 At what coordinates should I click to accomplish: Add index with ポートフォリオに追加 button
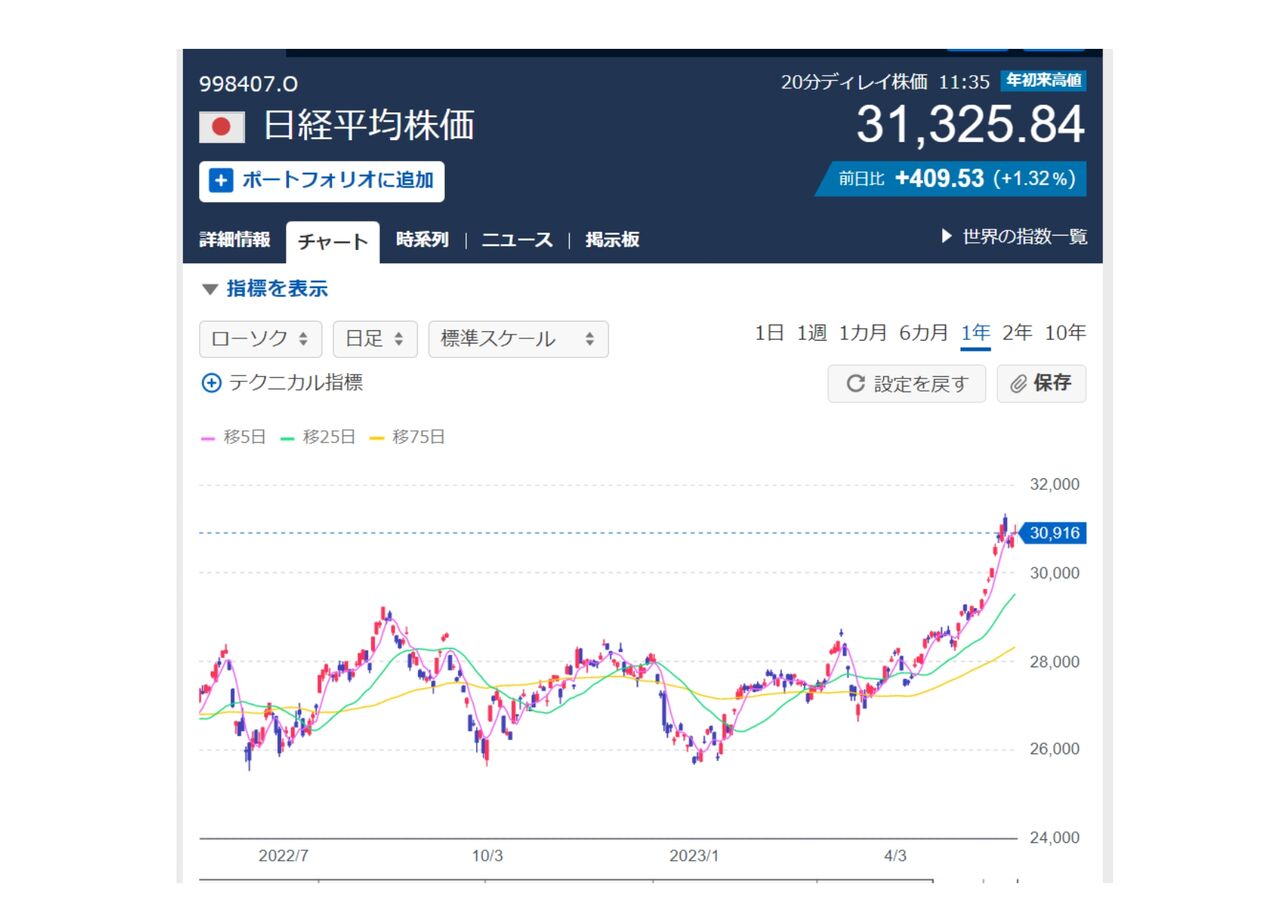coord(322,181)
